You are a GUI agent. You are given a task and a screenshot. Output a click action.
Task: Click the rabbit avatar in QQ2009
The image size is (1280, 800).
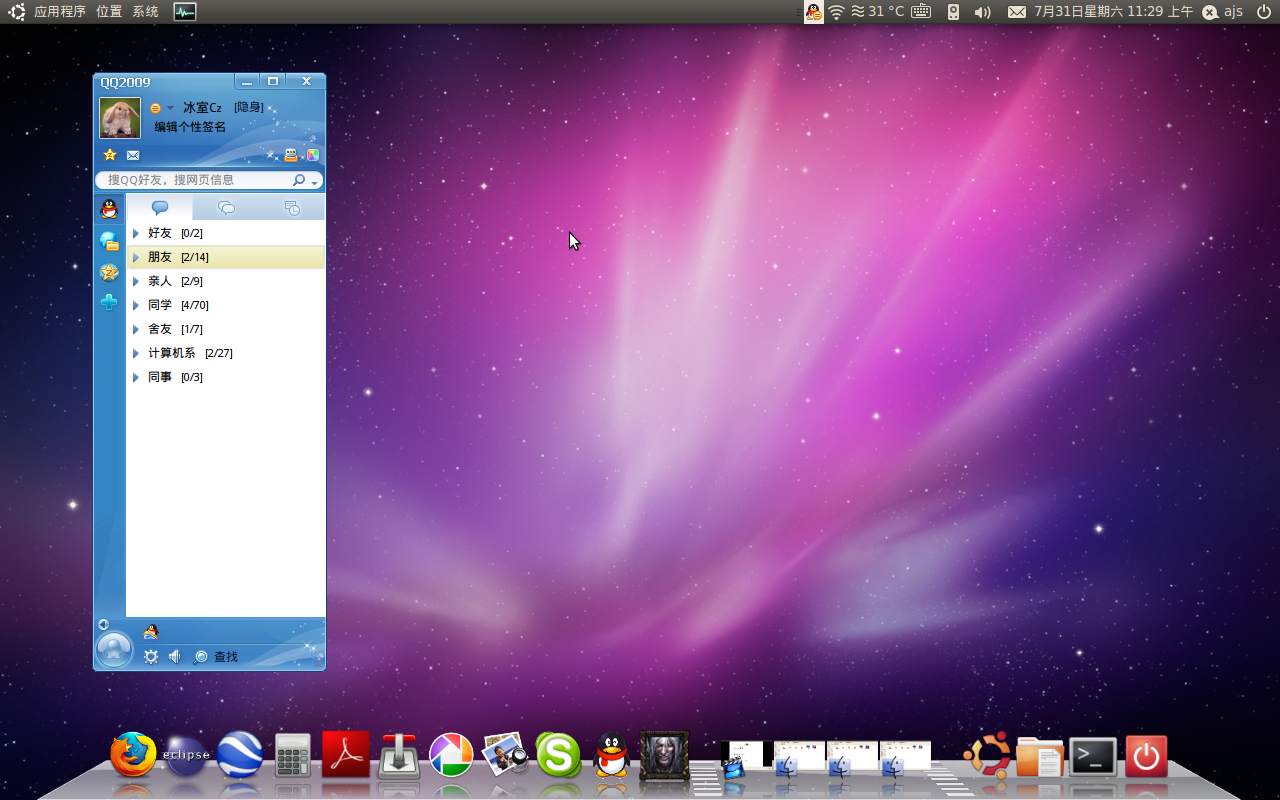(x=120, y=118)
